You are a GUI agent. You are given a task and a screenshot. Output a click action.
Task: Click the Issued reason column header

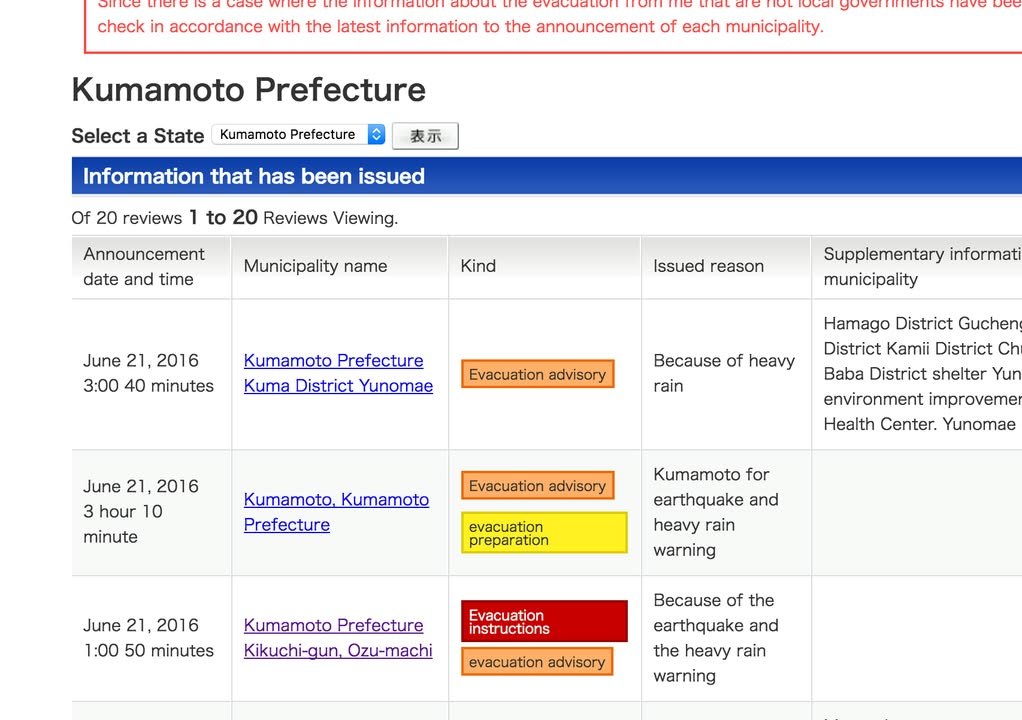click(708, 266)
